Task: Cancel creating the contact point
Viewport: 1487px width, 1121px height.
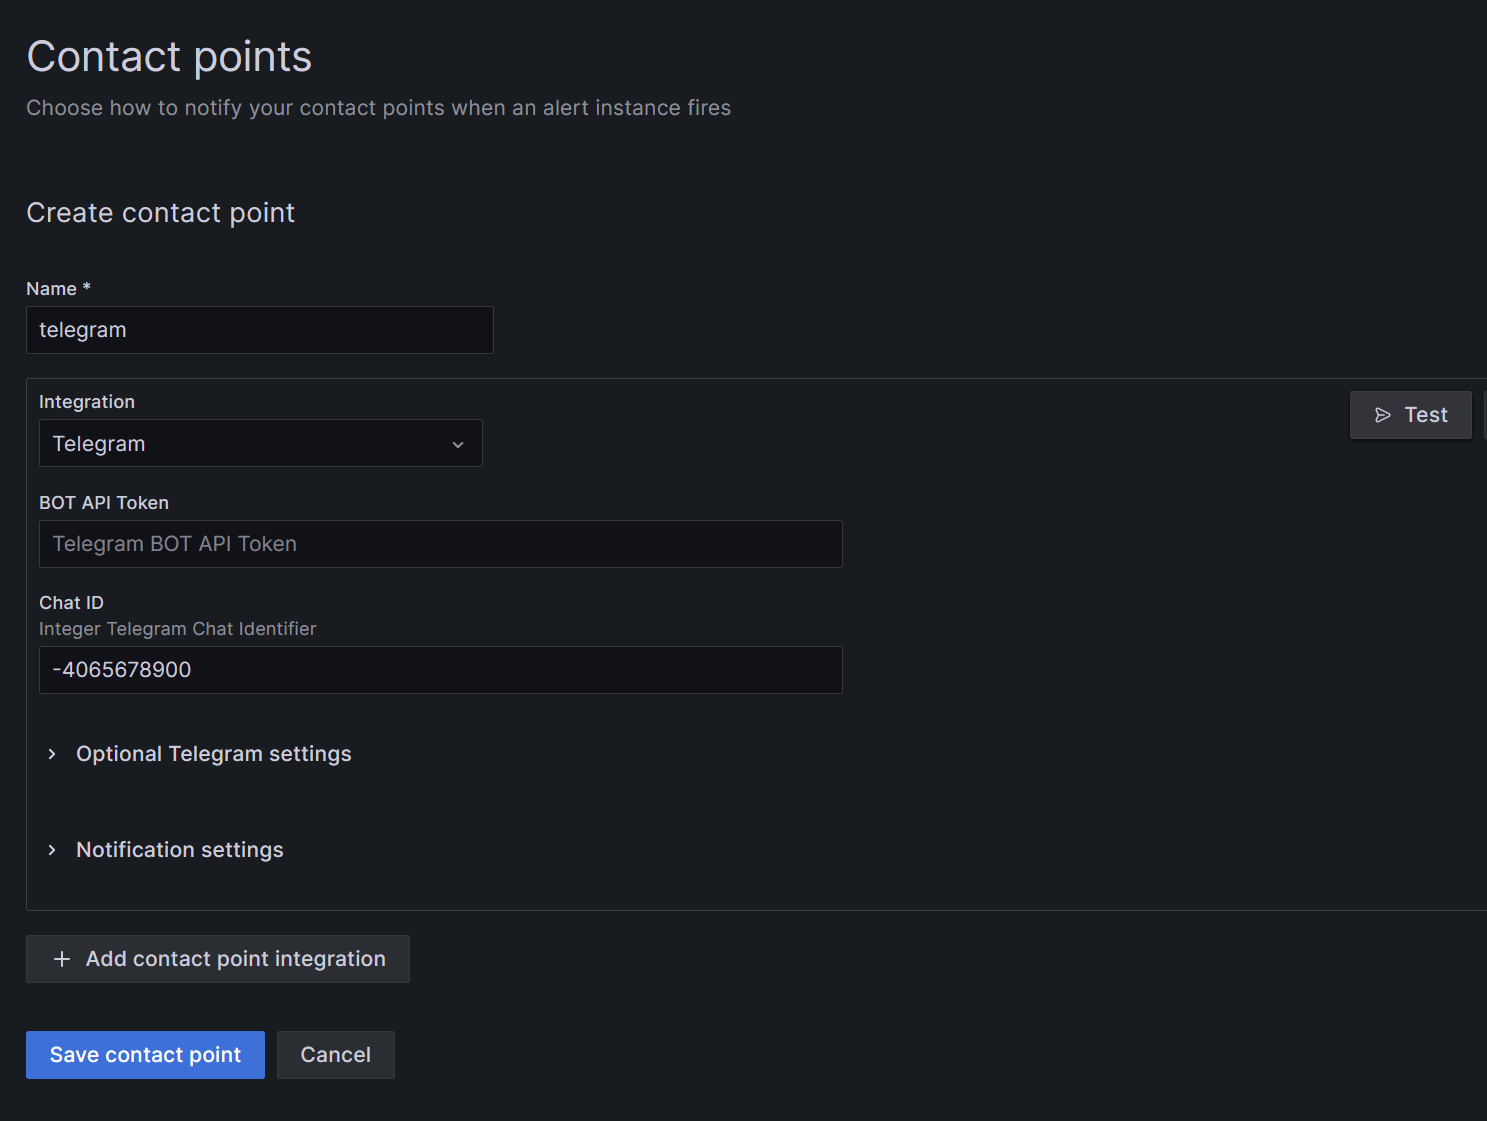Action: click(x=335, y=1055)
